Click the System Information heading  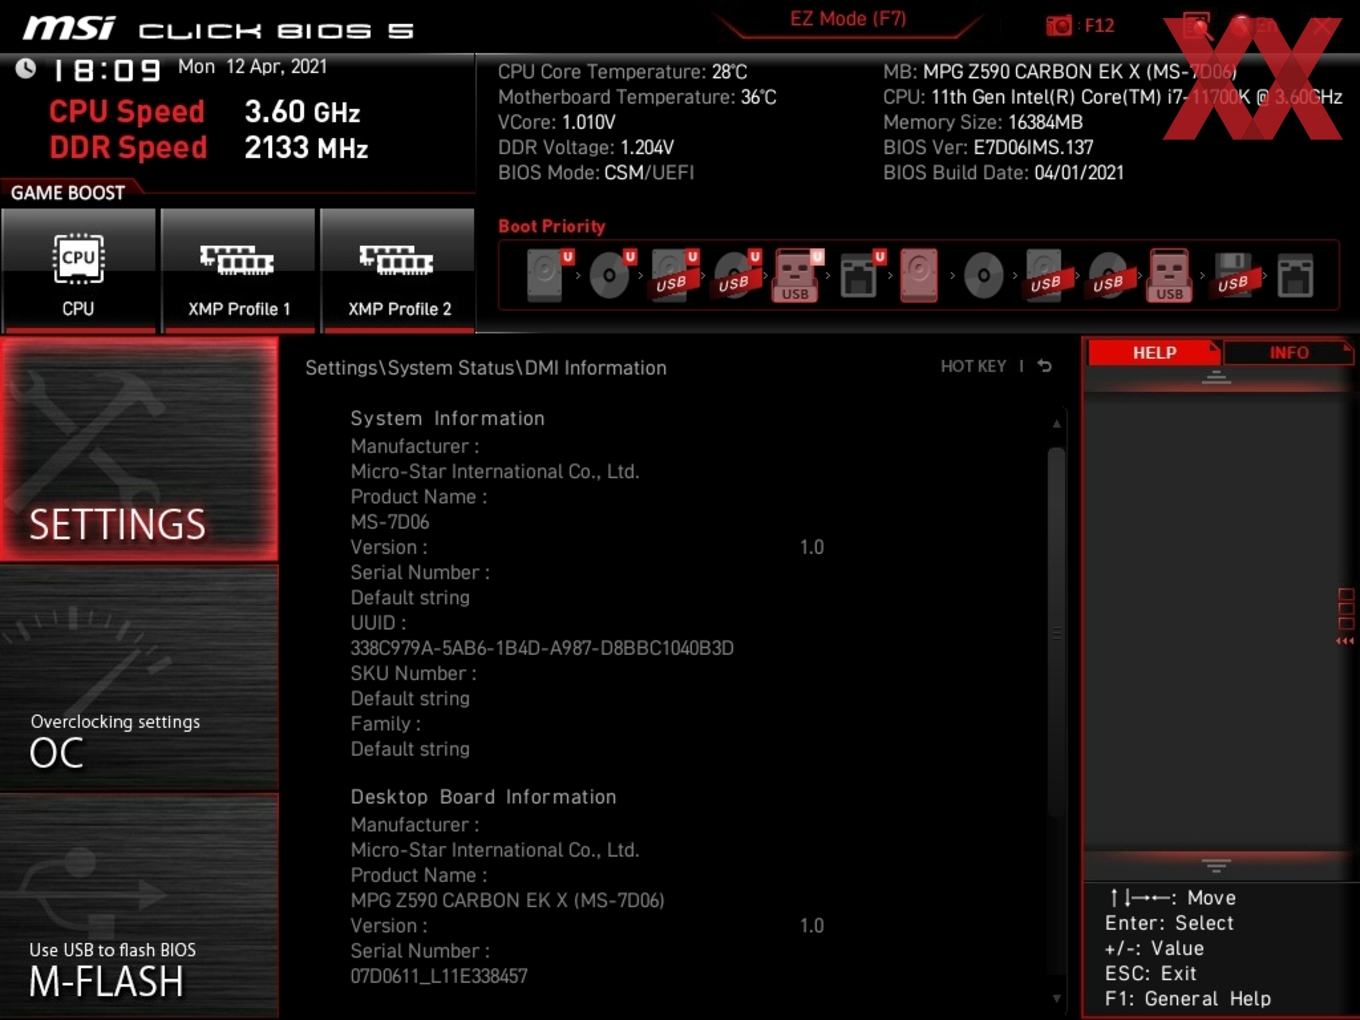click(x=447, y=418)
